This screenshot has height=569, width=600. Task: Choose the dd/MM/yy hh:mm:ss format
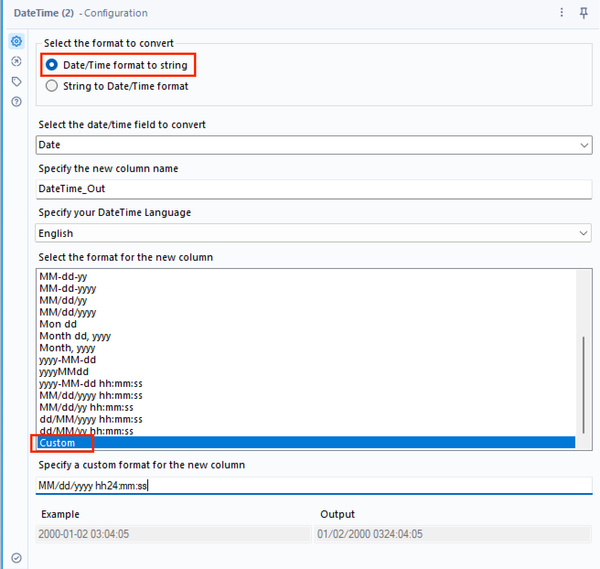point(306,431)
